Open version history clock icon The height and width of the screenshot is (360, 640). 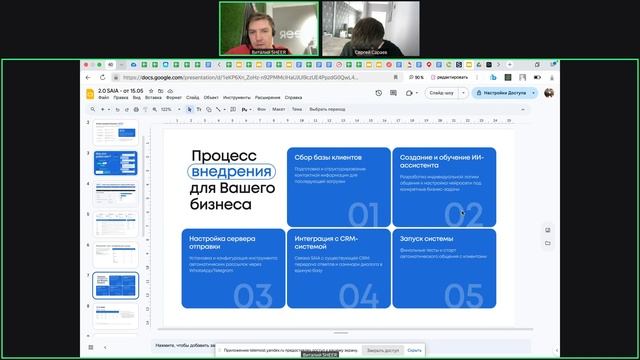[x=378, y=93]
